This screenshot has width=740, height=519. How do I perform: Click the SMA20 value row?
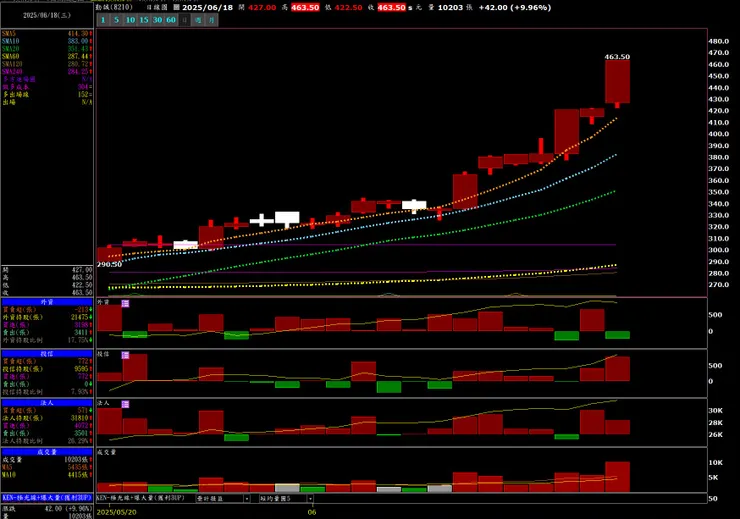point(47,49)
